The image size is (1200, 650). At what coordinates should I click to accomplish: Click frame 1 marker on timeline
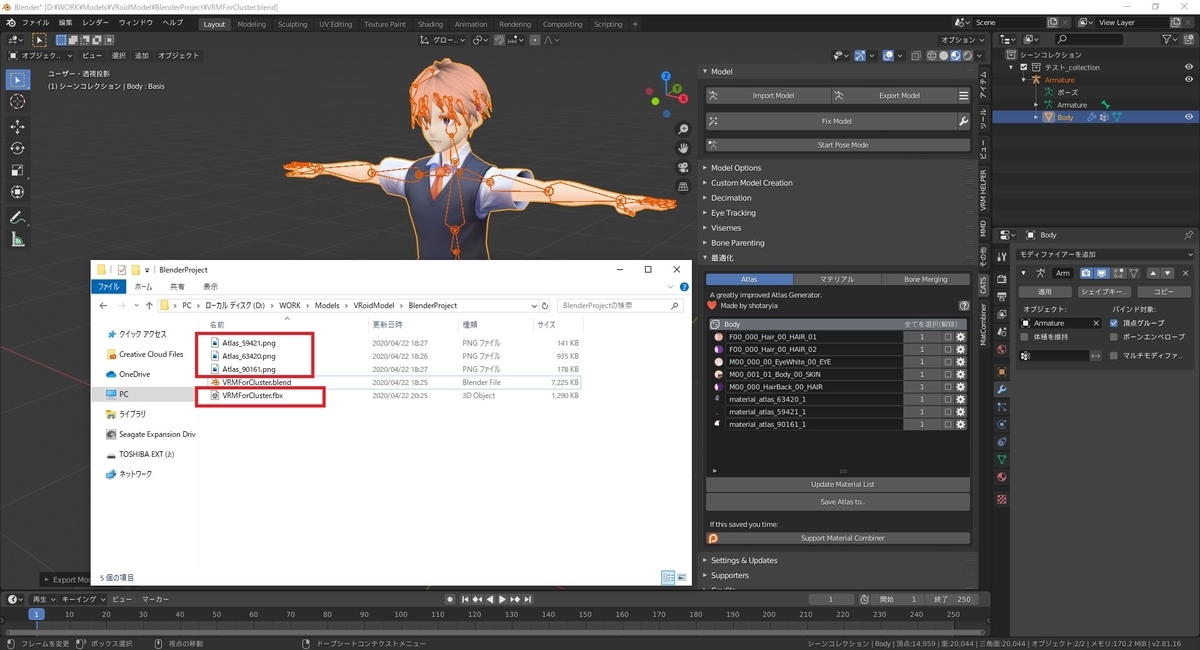pyautogui.click(x=36, y=614)
